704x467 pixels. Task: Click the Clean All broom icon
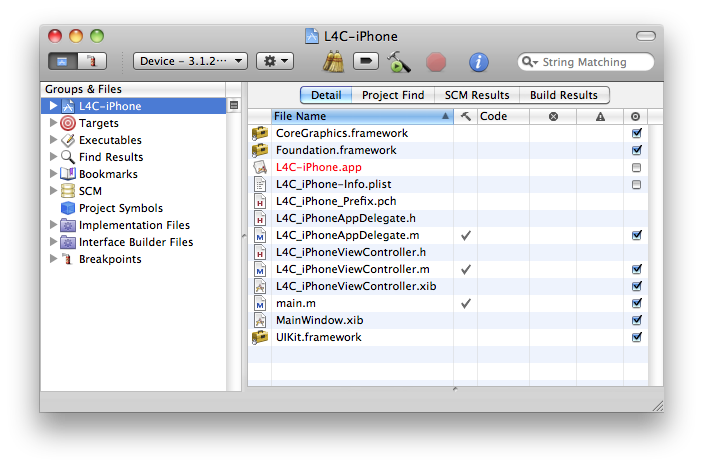(333, 62)
